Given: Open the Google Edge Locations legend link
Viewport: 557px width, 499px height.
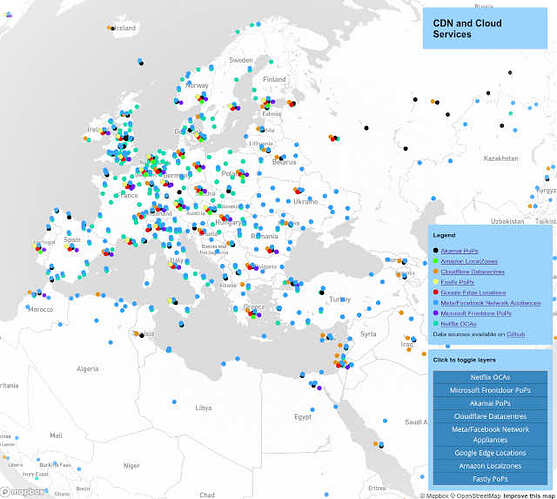Looking at the screenshot, I should click(473, 293).
